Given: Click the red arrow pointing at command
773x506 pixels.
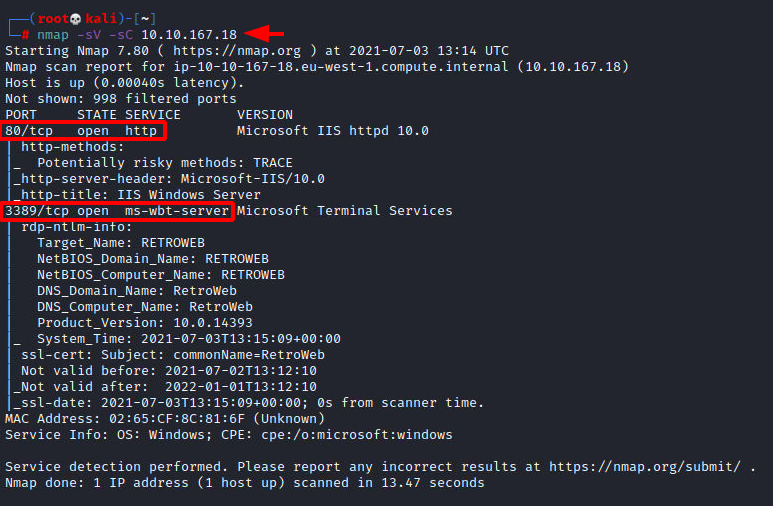Looking at the screenshot, I should click(x=264, y=34).
